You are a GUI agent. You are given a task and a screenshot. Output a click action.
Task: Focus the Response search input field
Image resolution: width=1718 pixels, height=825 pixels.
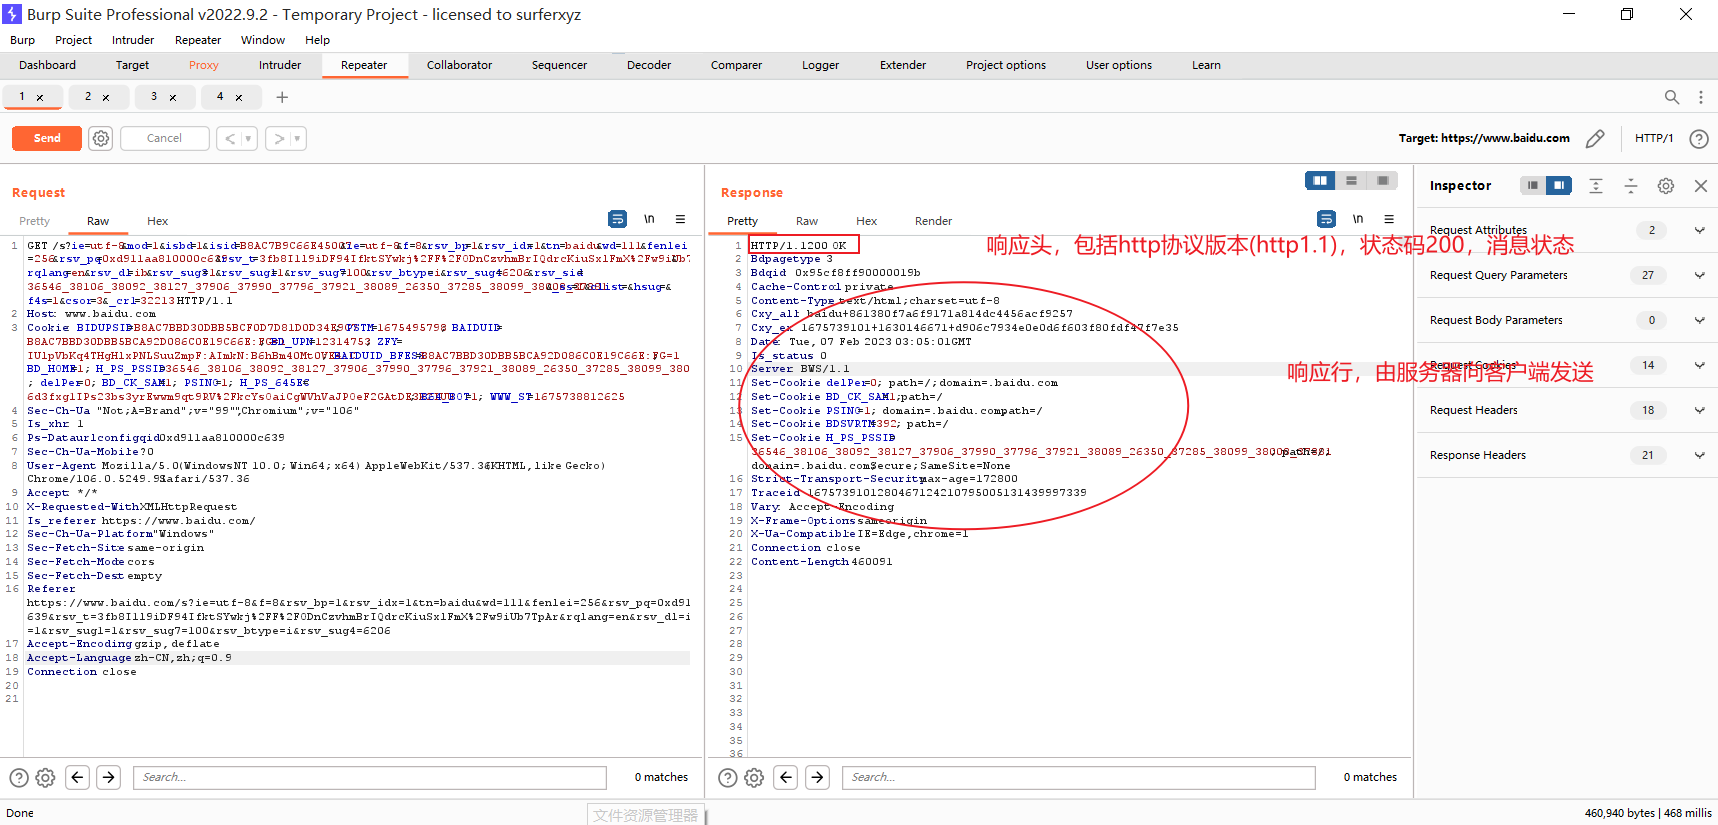pyautogui.click(x=1079, y=777)
